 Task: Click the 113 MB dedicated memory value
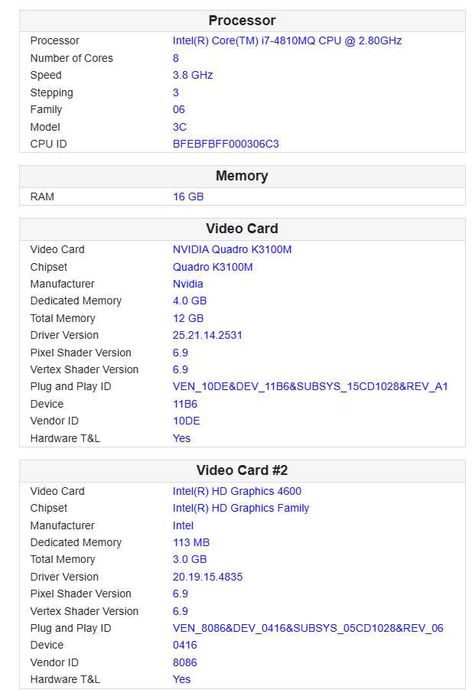[191, 543]
